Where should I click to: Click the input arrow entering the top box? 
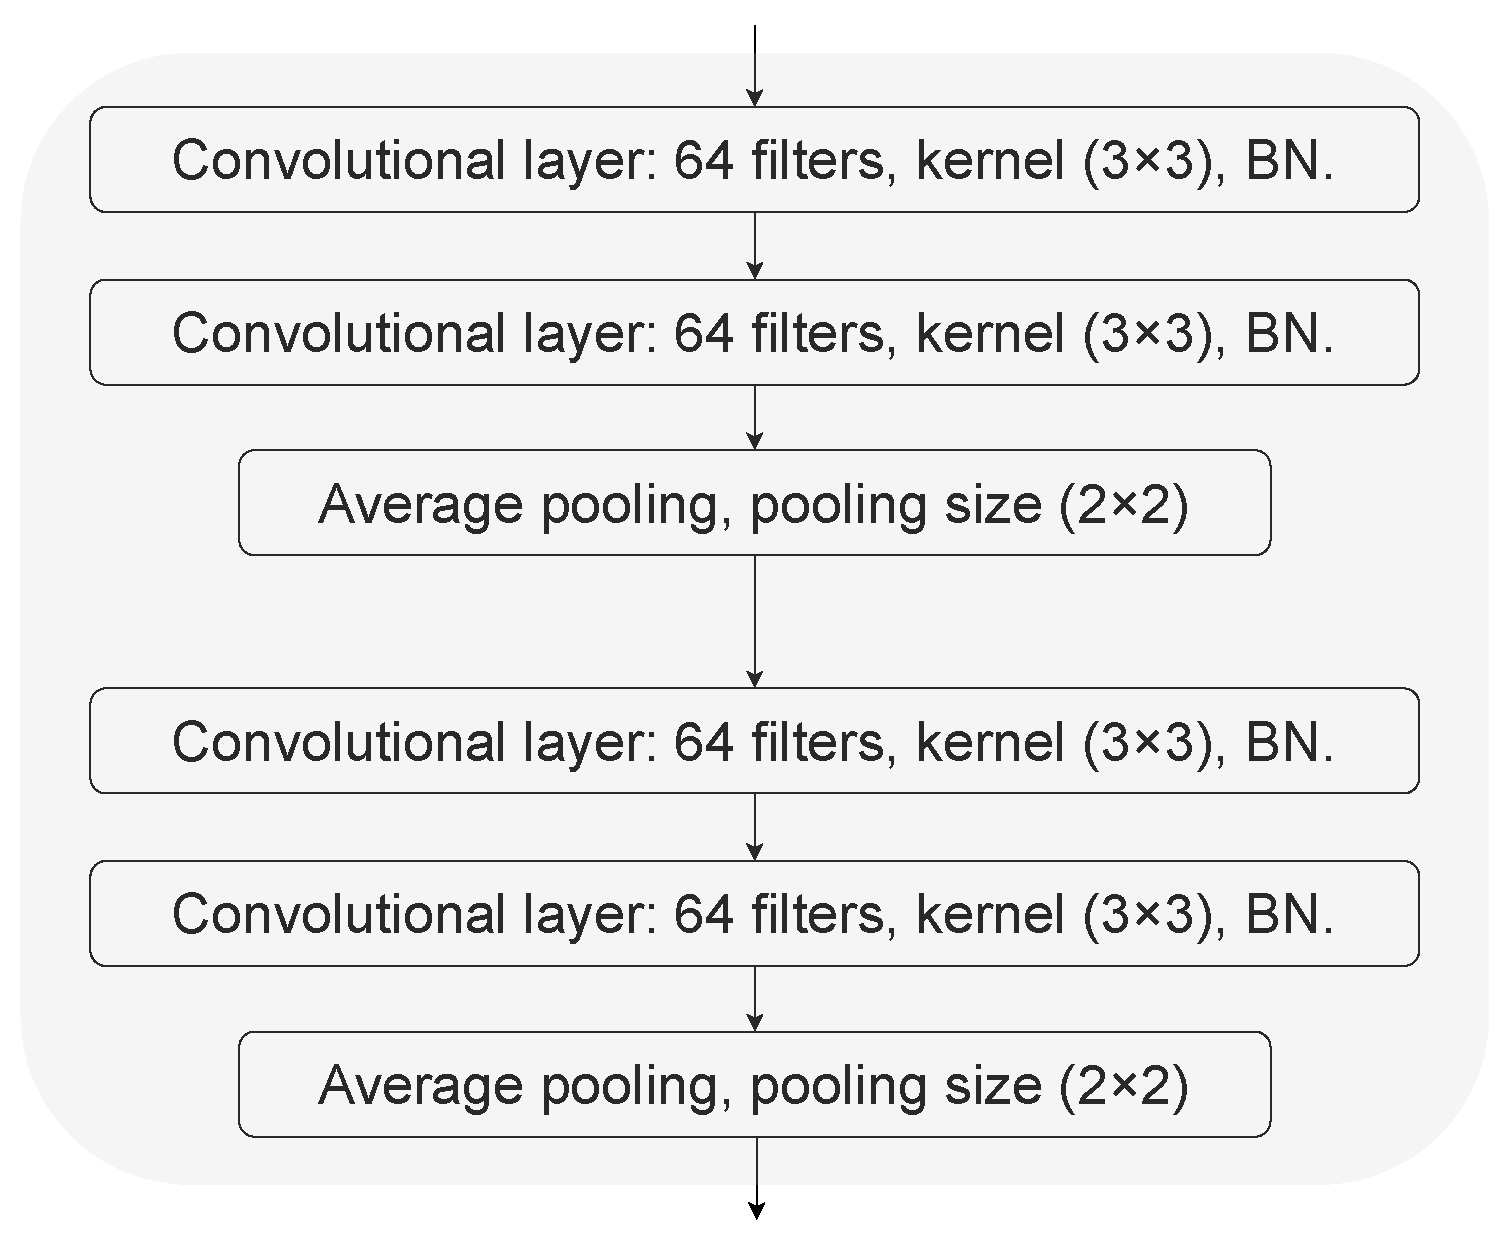pyautogui.click(x=755, y=62)
